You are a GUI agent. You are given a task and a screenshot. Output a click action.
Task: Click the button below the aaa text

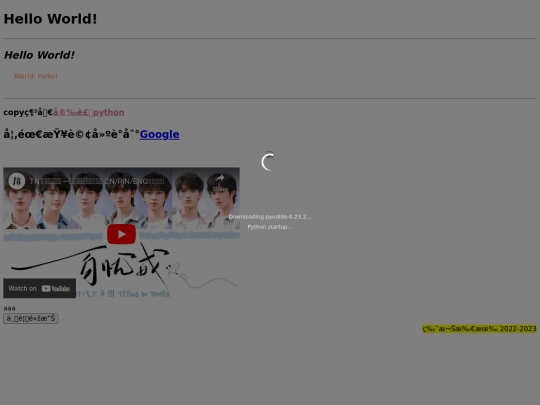point(31,318)
